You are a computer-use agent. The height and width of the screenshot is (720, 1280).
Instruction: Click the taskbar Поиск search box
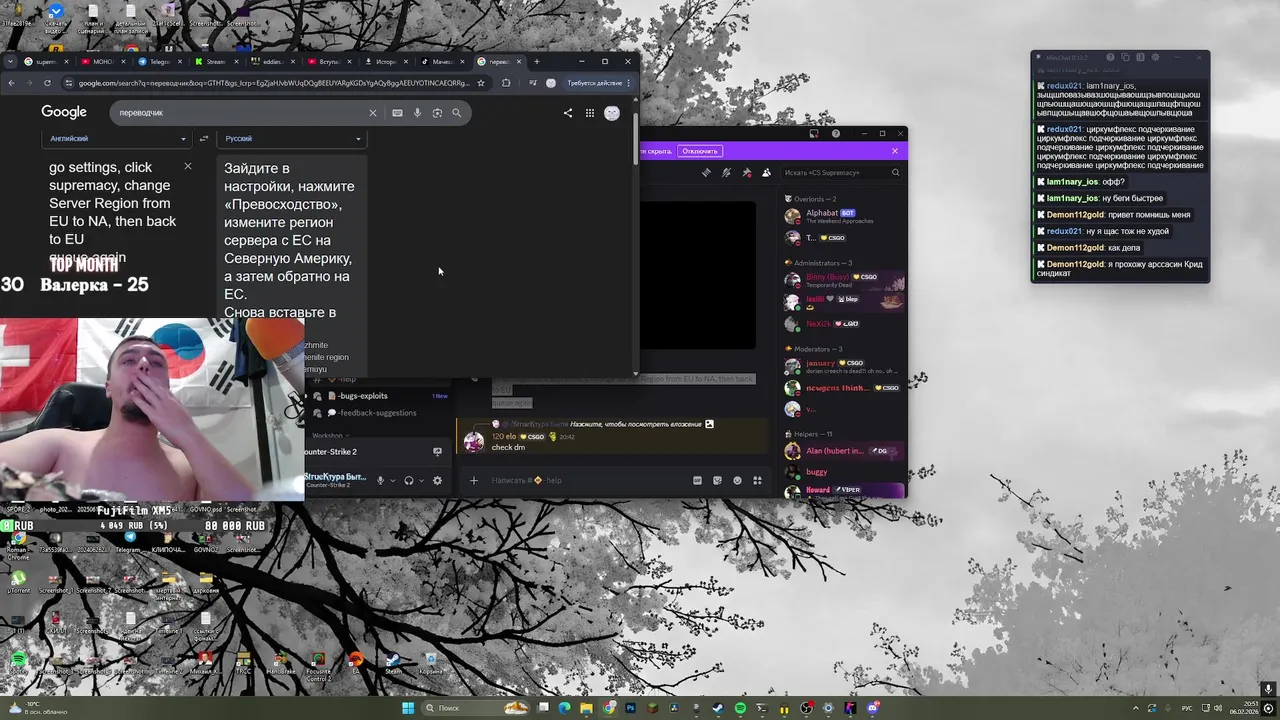(475, 708)
